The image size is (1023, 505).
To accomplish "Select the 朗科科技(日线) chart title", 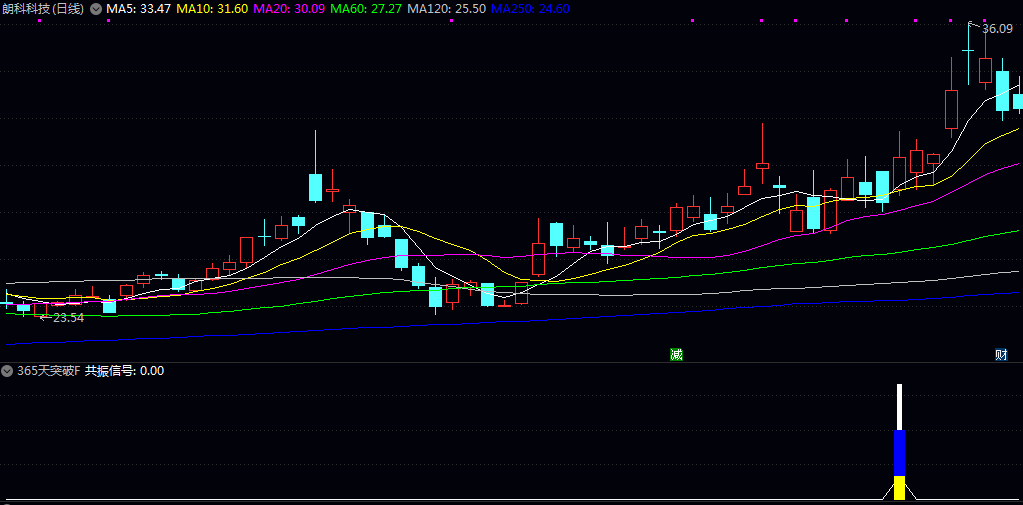I will click(43, 9).
